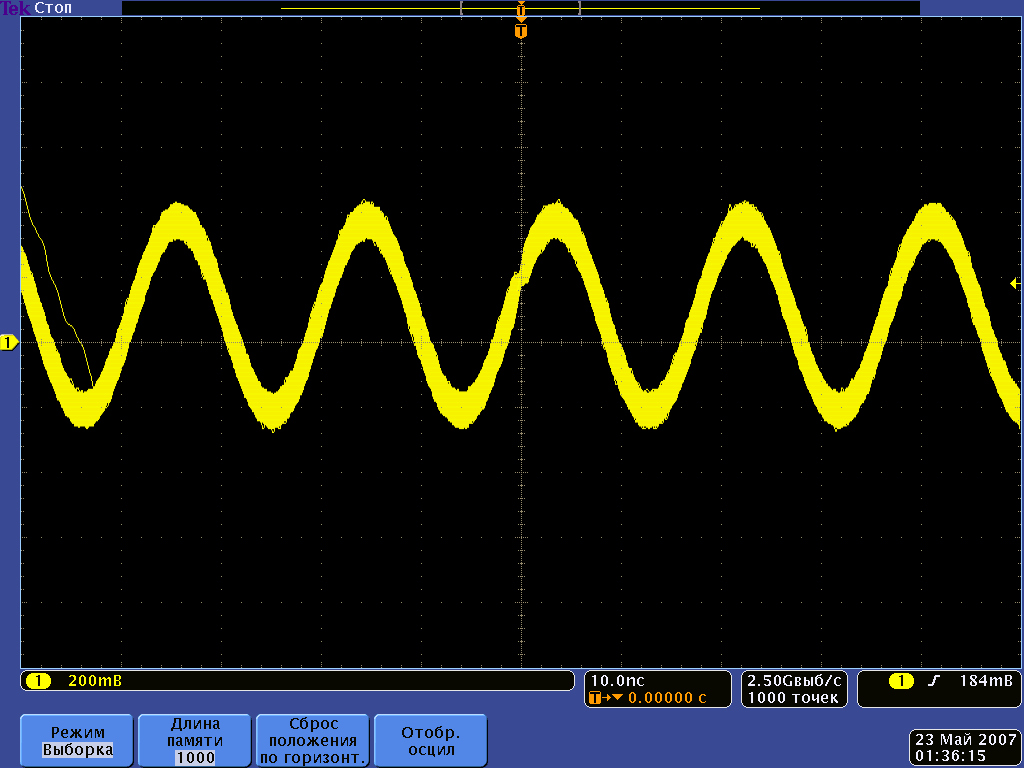Click the 10.0nс timebase readout
Viewport: 1024px width, 768px height.
click(x=618, y=680)
